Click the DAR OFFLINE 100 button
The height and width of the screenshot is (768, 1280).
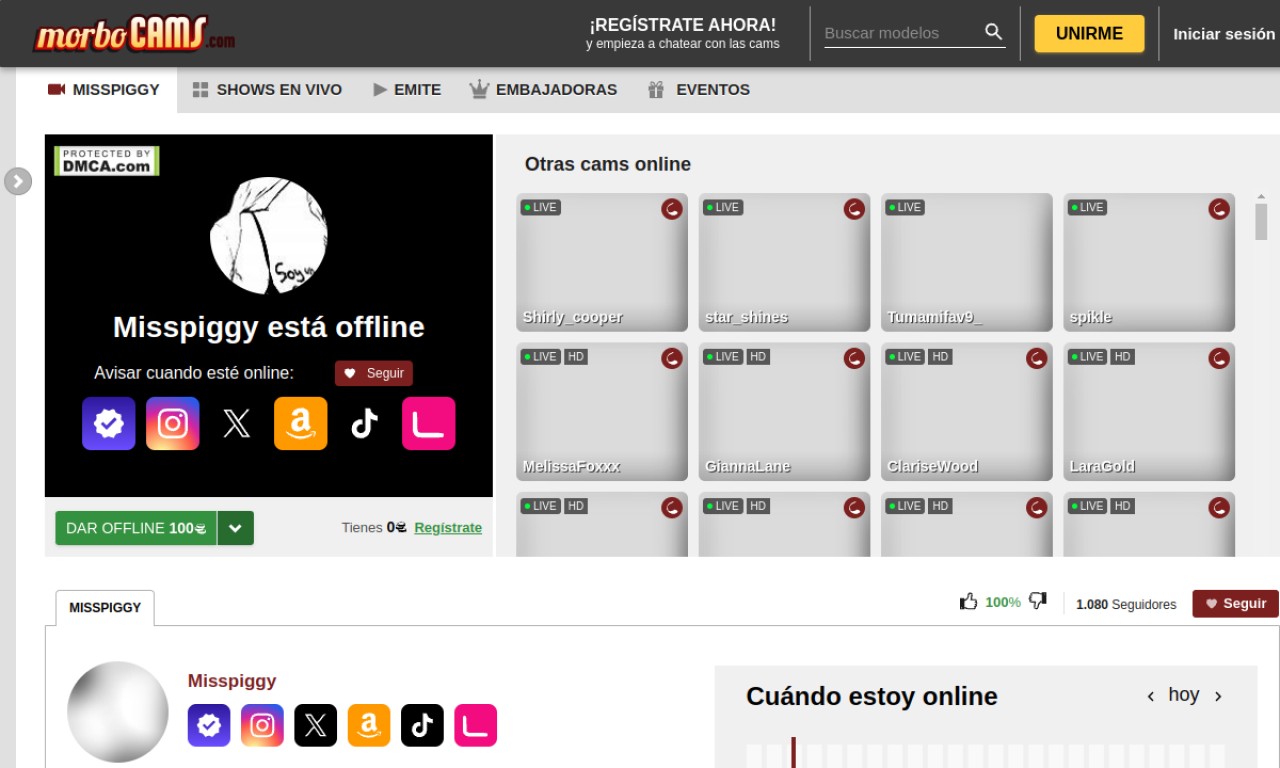click(x=136, y=528)
